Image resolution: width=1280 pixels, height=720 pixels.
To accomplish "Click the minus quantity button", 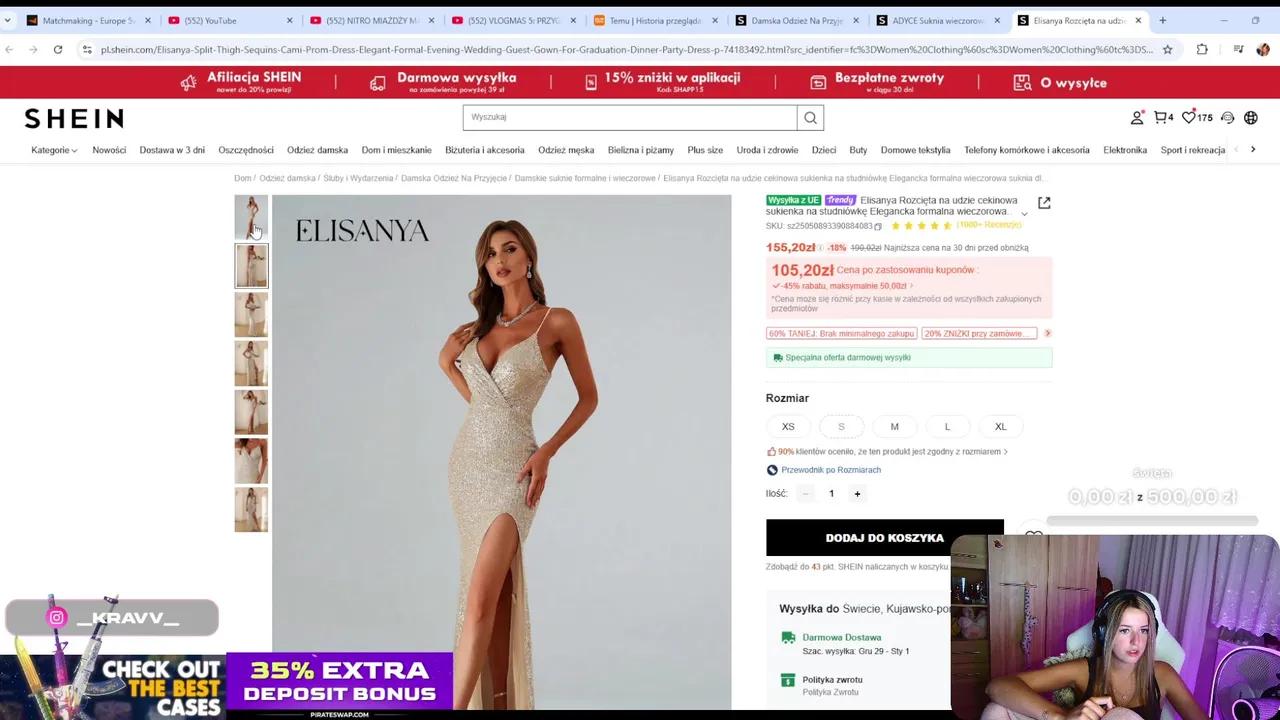I will tap(805, 494).
